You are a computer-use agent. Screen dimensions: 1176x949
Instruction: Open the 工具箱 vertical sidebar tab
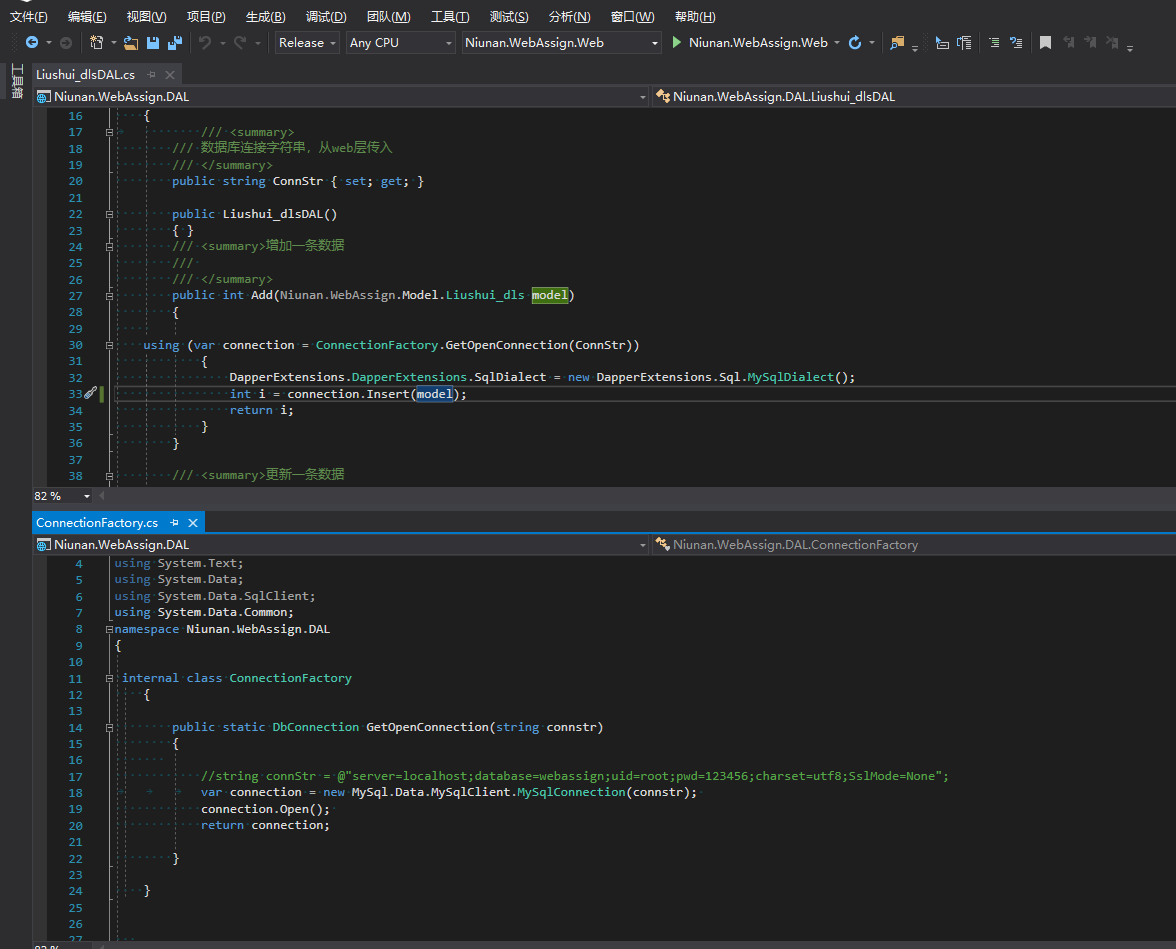pyautogui.click(x=17, y=80)
